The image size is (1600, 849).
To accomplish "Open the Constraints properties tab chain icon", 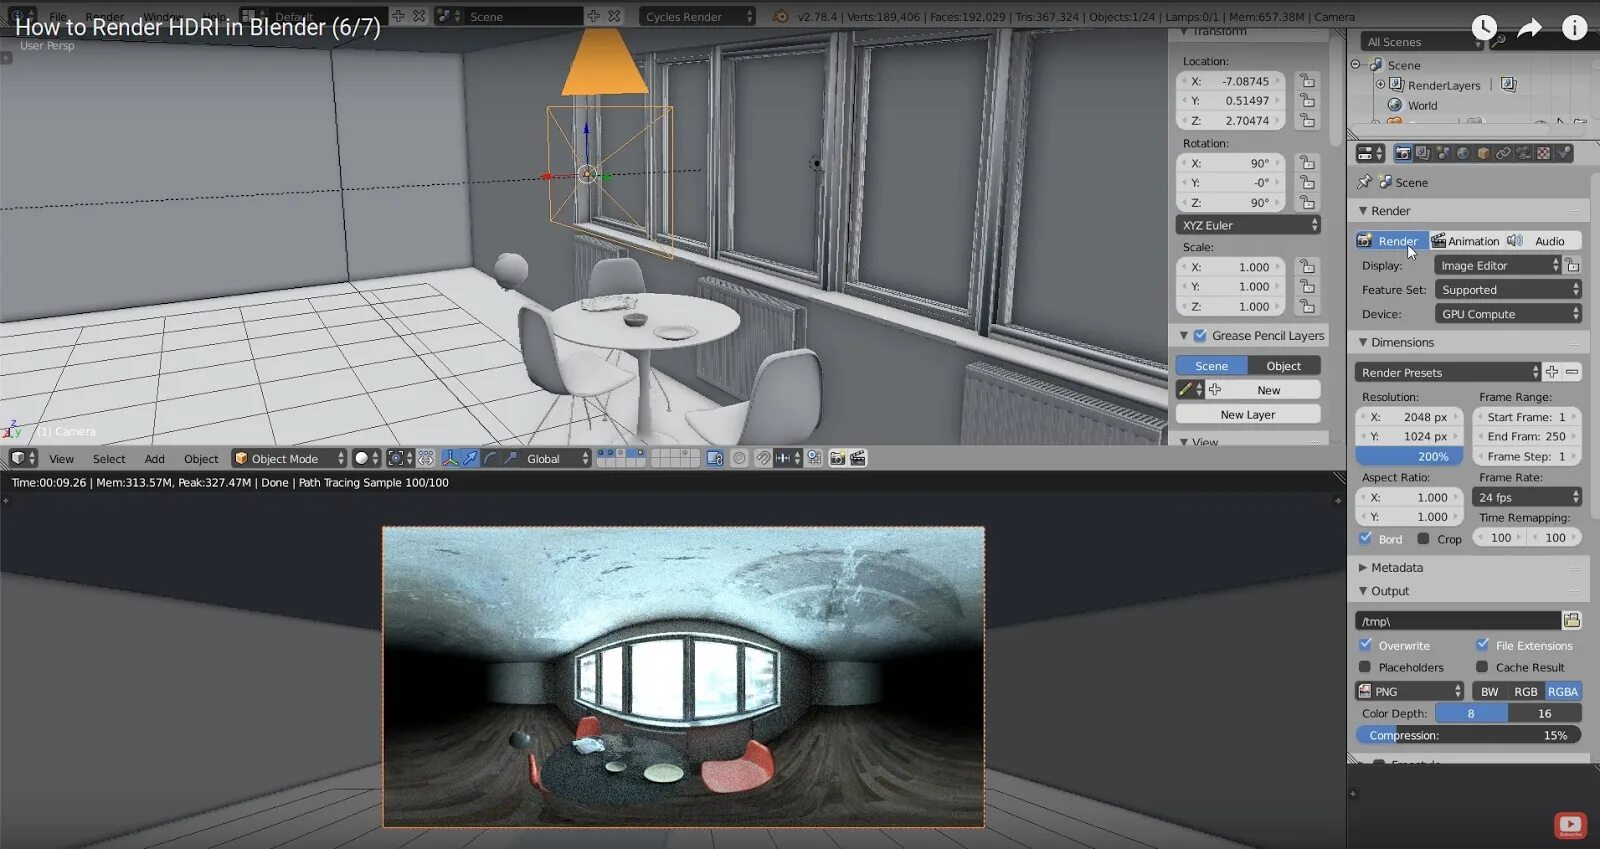I will click(1503, 153).
